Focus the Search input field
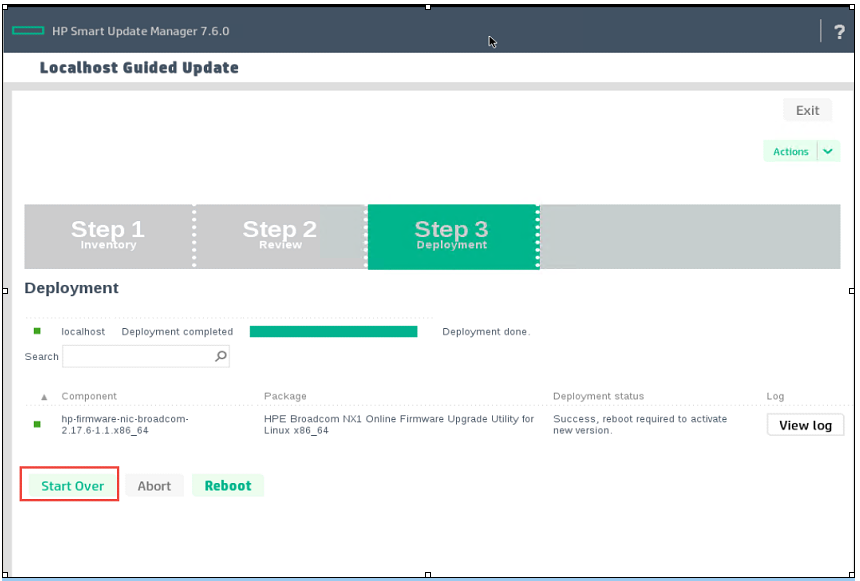 pyautogui.click(x=146, y=356)
